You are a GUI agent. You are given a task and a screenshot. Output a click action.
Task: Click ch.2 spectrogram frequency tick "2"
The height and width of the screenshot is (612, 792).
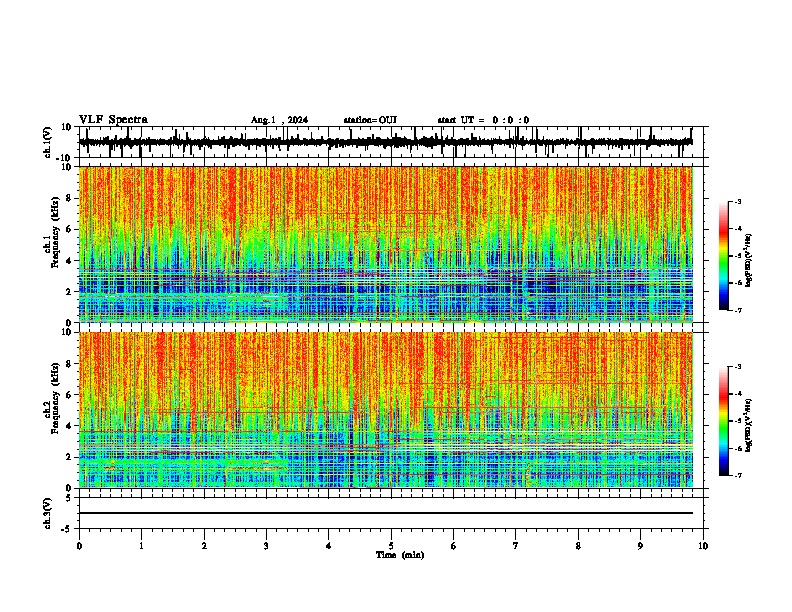pyautogui.click(x=69, y=456)
